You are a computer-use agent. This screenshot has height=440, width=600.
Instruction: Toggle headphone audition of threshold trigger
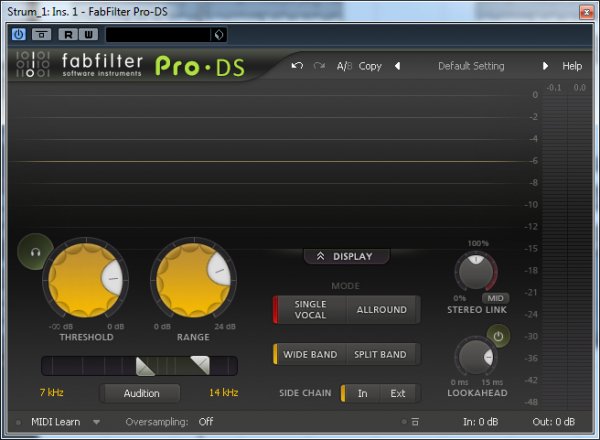[x=35, y=252]
